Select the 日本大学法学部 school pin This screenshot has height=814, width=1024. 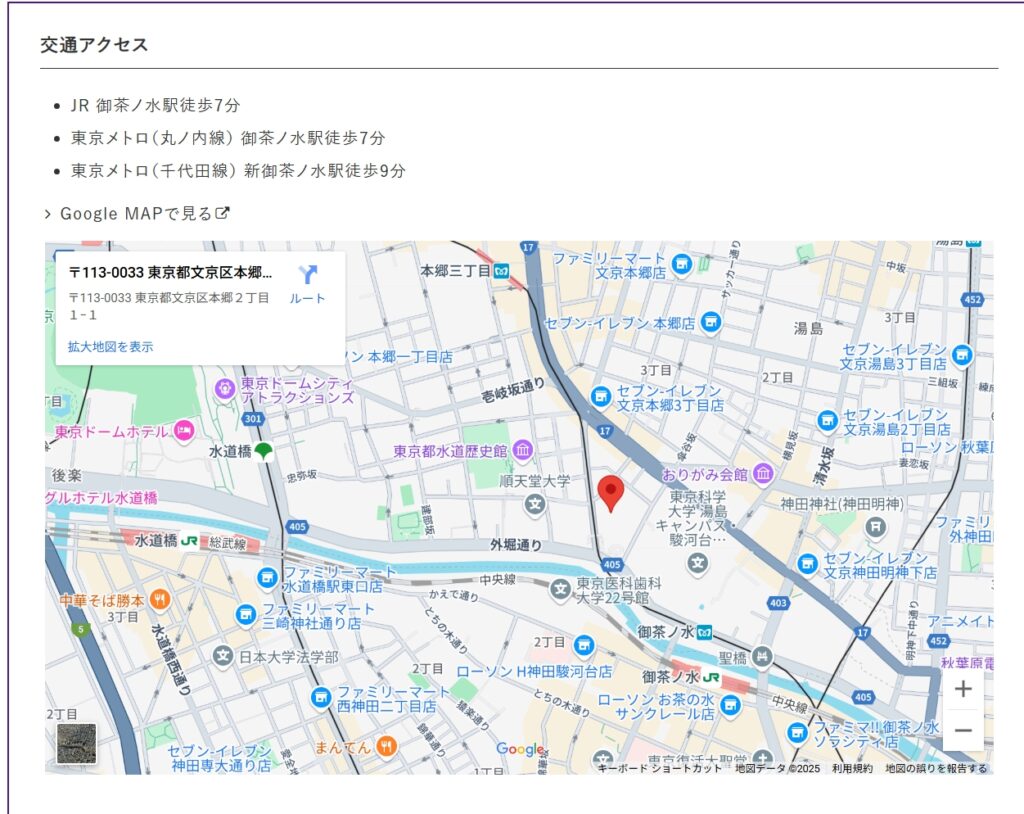click(x=223, y=655)
